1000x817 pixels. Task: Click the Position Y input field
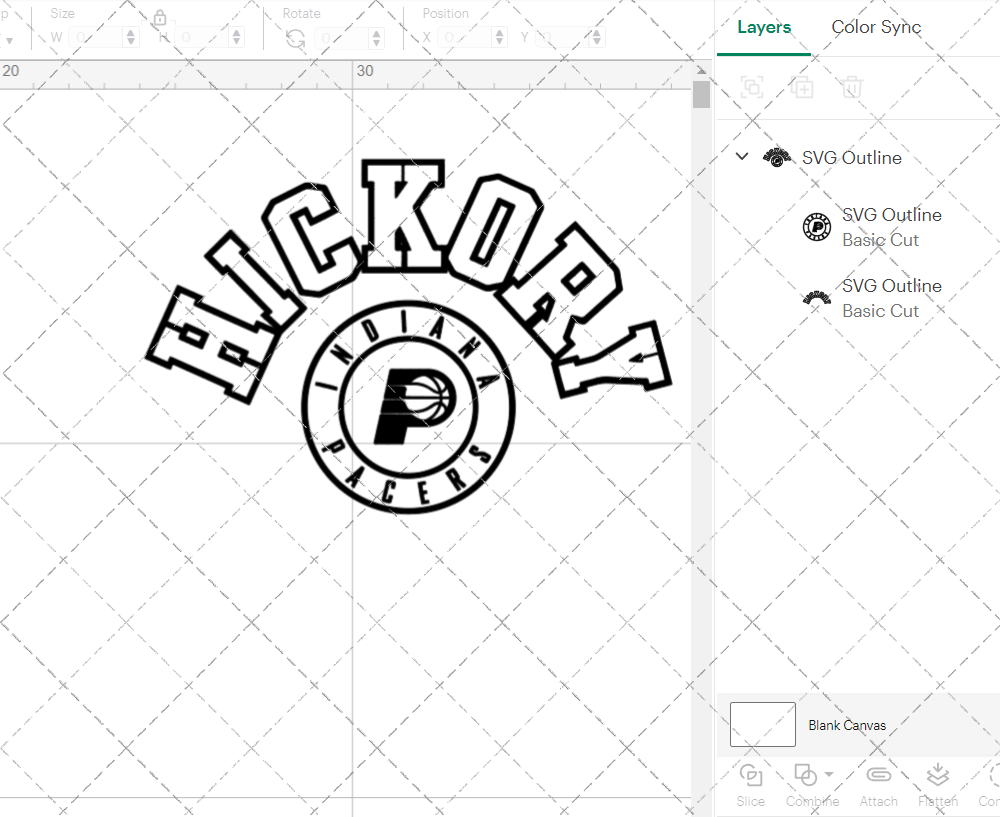coord(562,38)
